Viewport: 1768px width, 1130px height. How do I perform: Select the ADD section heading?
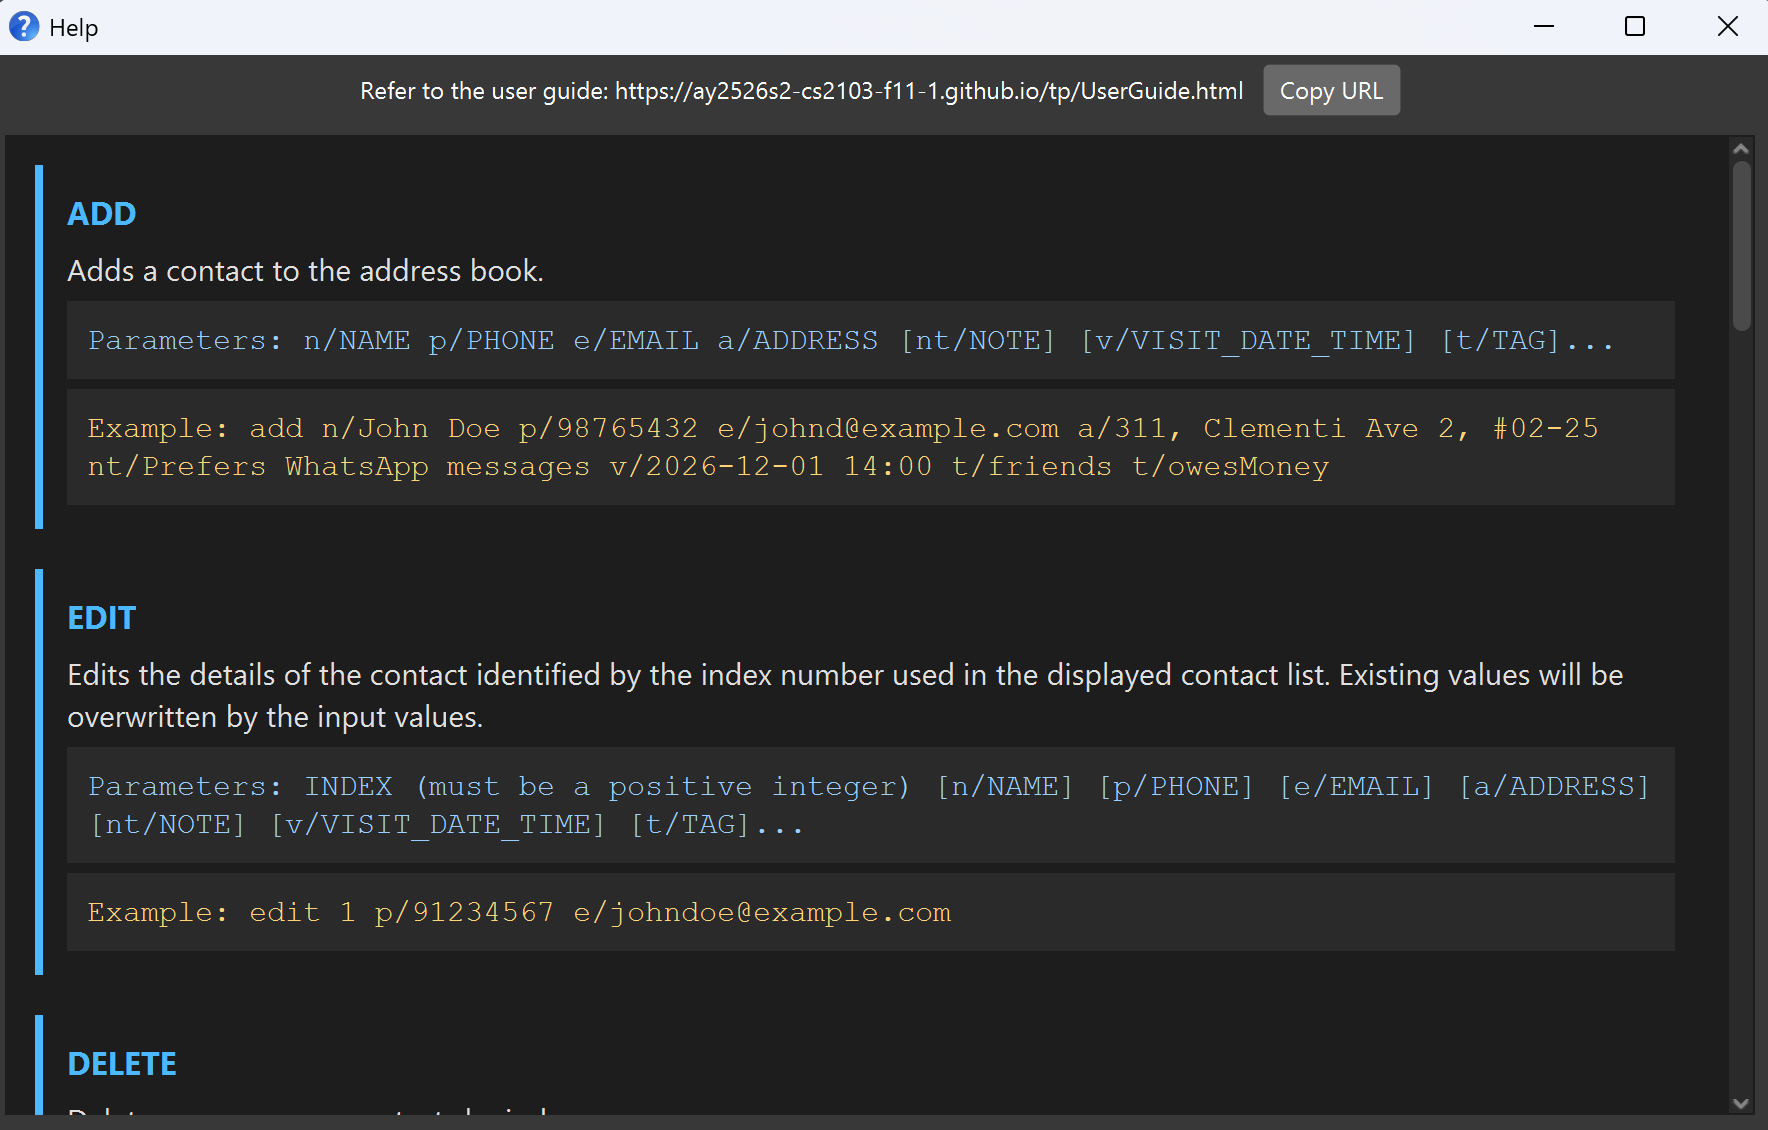pos(102,214)
